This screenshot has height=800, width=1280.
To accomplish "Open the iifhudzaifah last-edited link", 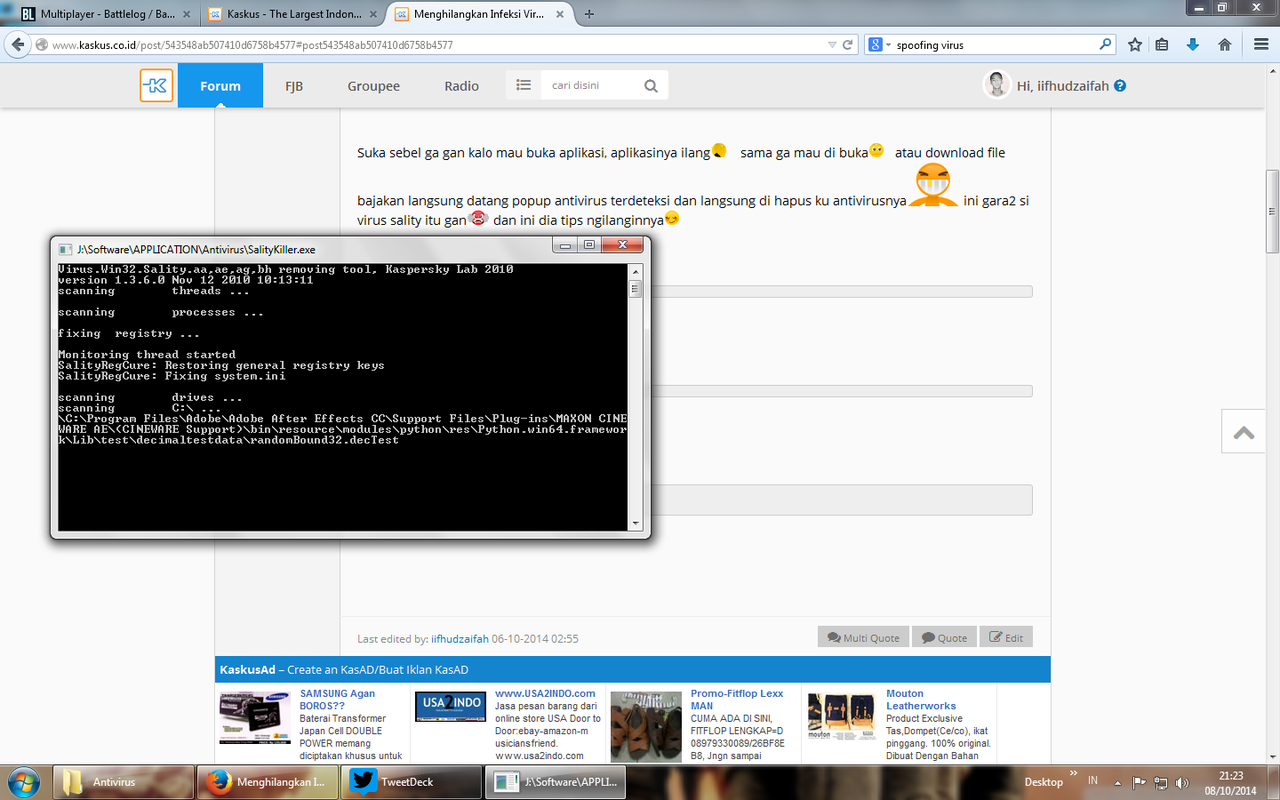I will point(459,638).
